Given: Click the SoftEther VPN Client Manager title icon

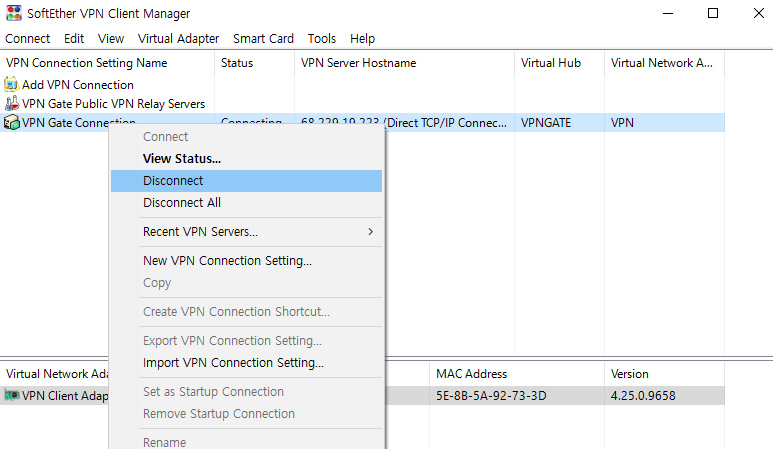Looking at the screenshot, I should tap(14, 13).
